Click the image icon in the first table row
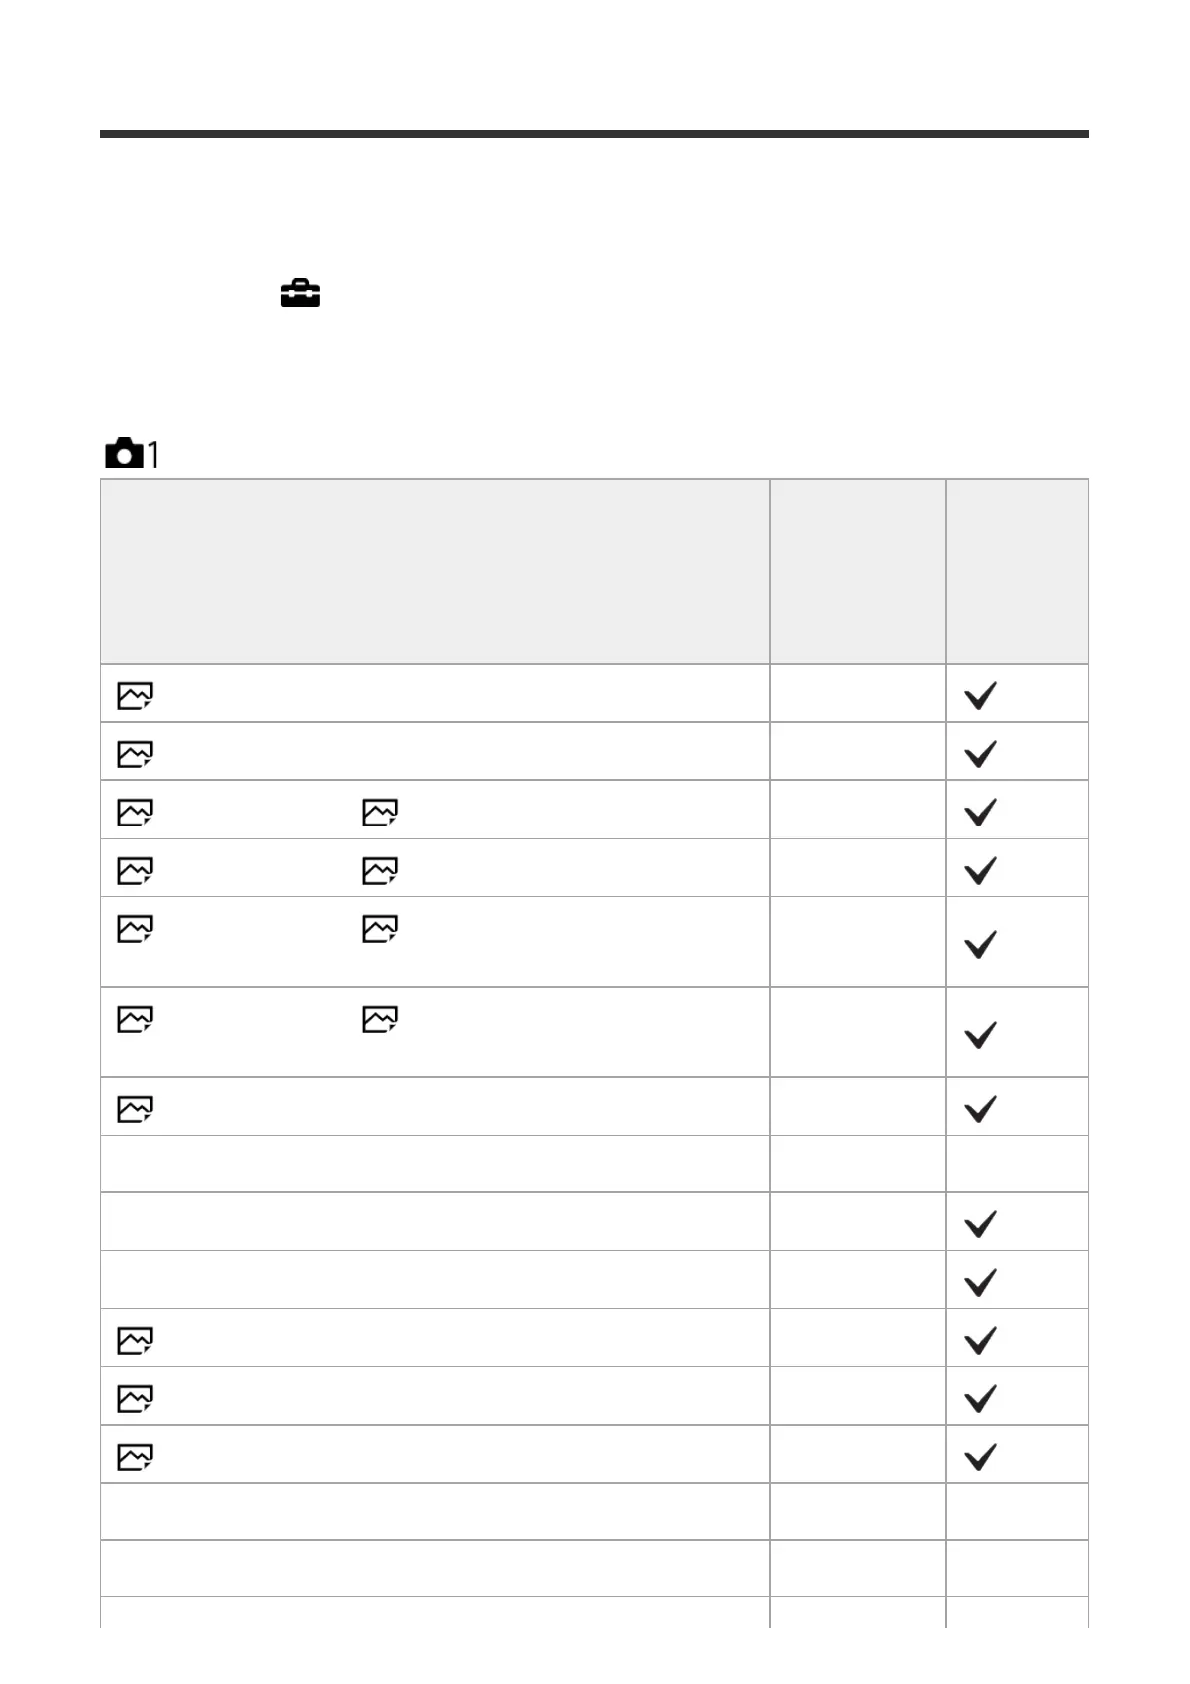The width and height of the screenshot is (1190, 1684). coord(135,695)
